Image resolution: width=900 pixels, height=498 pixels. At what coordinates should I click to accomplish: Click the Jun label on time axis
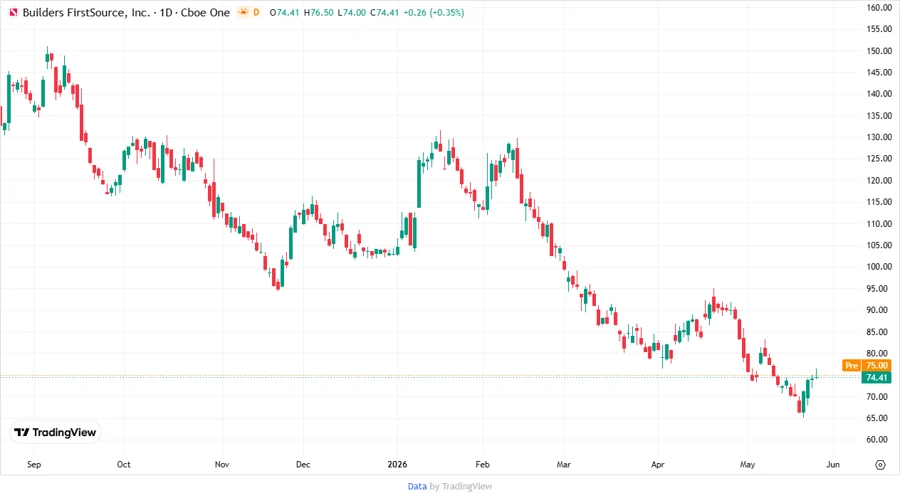tap(833, 464)
